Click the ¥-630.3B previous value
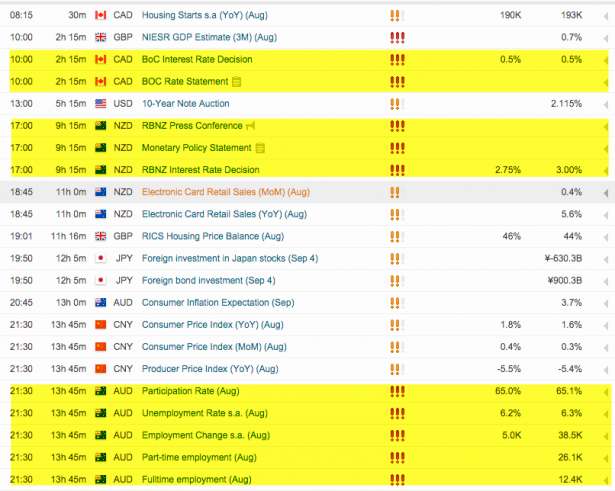 [563, 258]
